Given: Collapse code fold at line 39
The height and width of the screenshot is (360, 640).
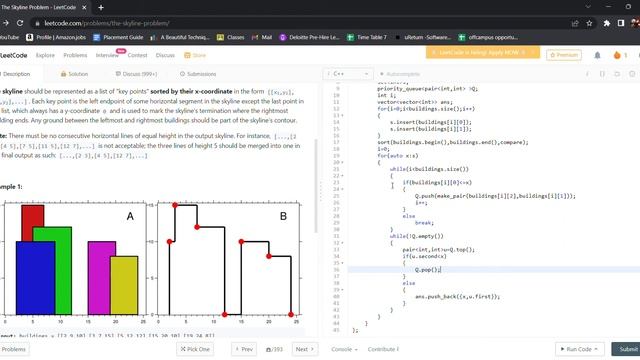Looking at the screenshot, I should [342, 290].
